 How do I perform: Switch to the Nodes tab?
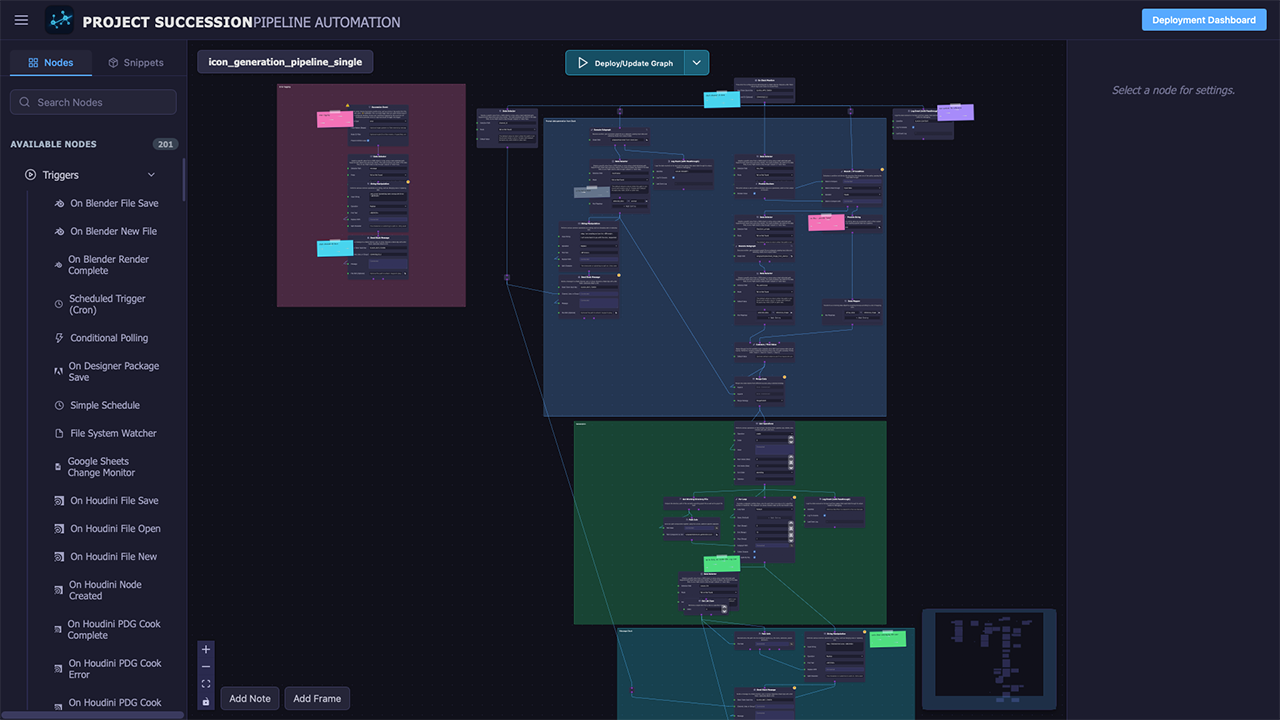point(51,62)
